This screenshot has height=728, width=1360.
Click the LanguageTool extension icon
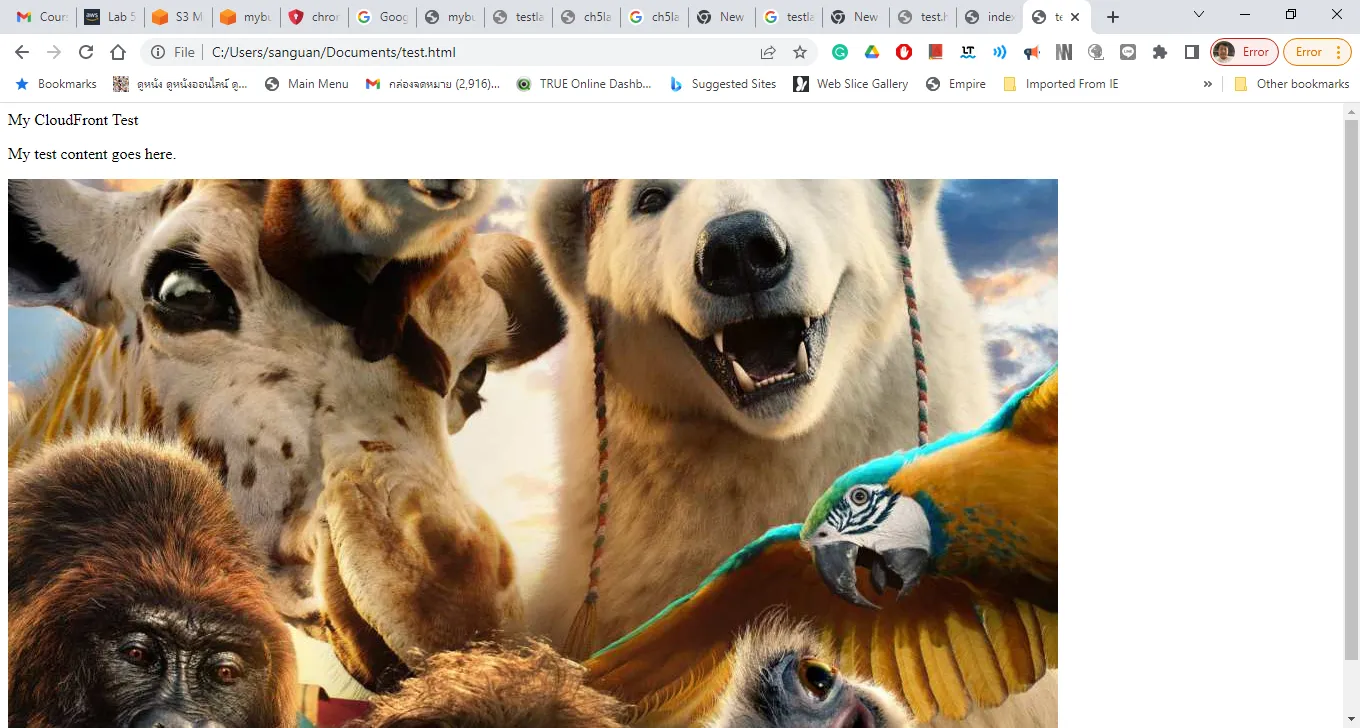click(x=968, y=52)
